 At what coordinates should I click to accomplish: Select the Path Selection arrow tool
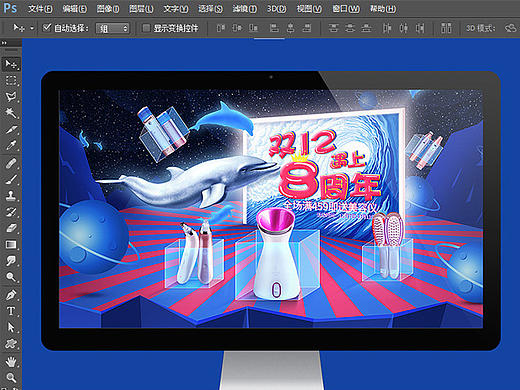11,327
